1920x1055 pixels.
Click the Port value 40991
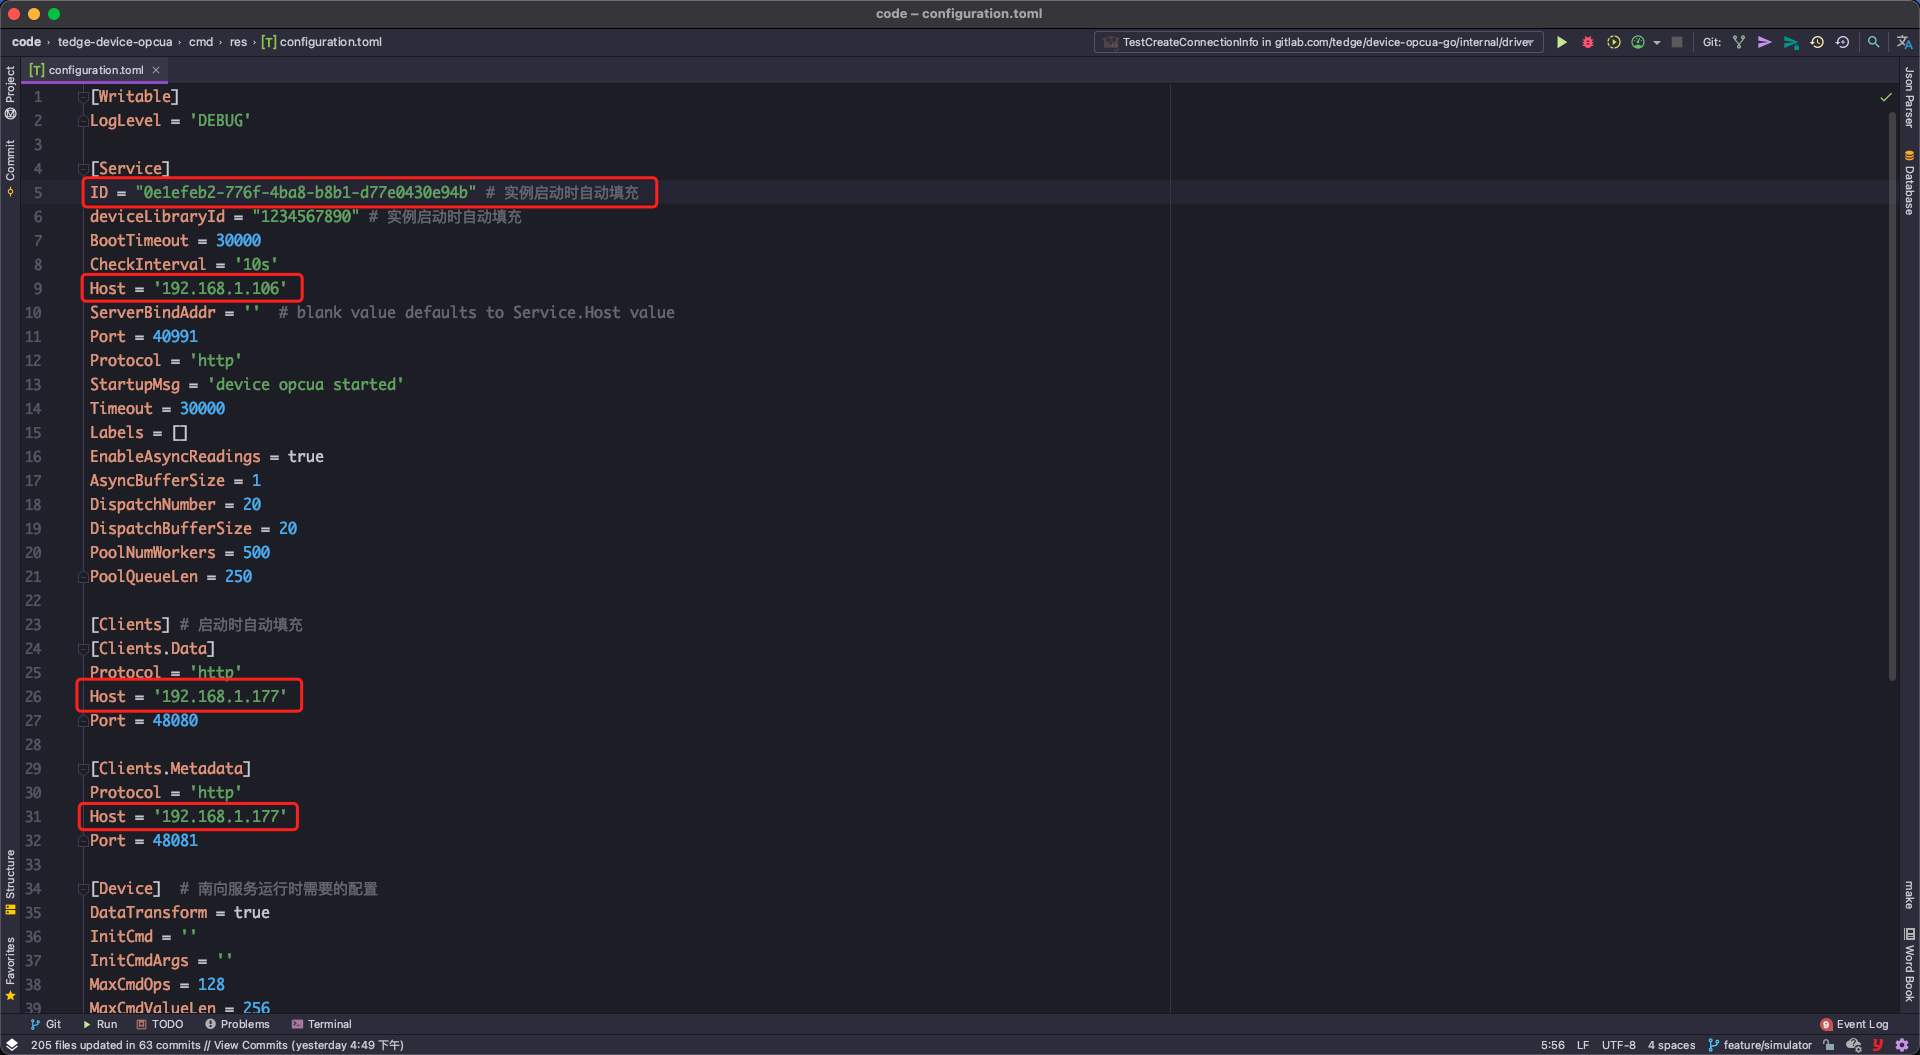pyautogui.click(x=175, y=336)
